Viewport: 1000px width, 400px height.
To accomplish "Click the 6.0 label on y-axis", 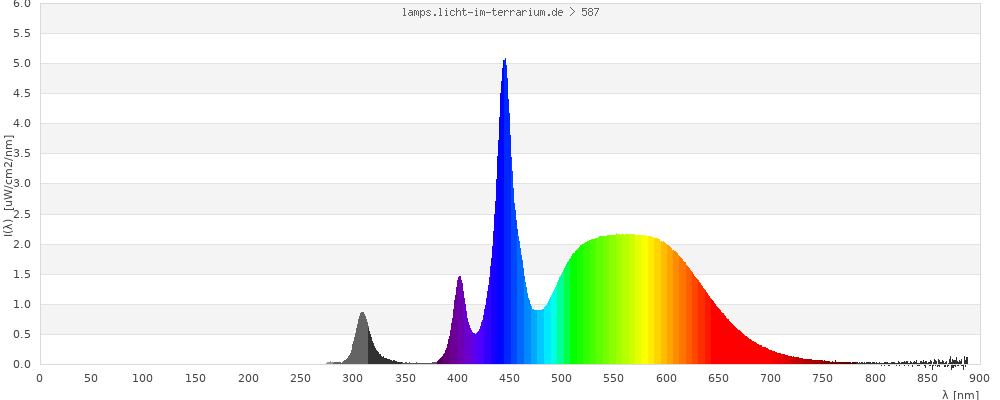I will [x=22, y=4].
